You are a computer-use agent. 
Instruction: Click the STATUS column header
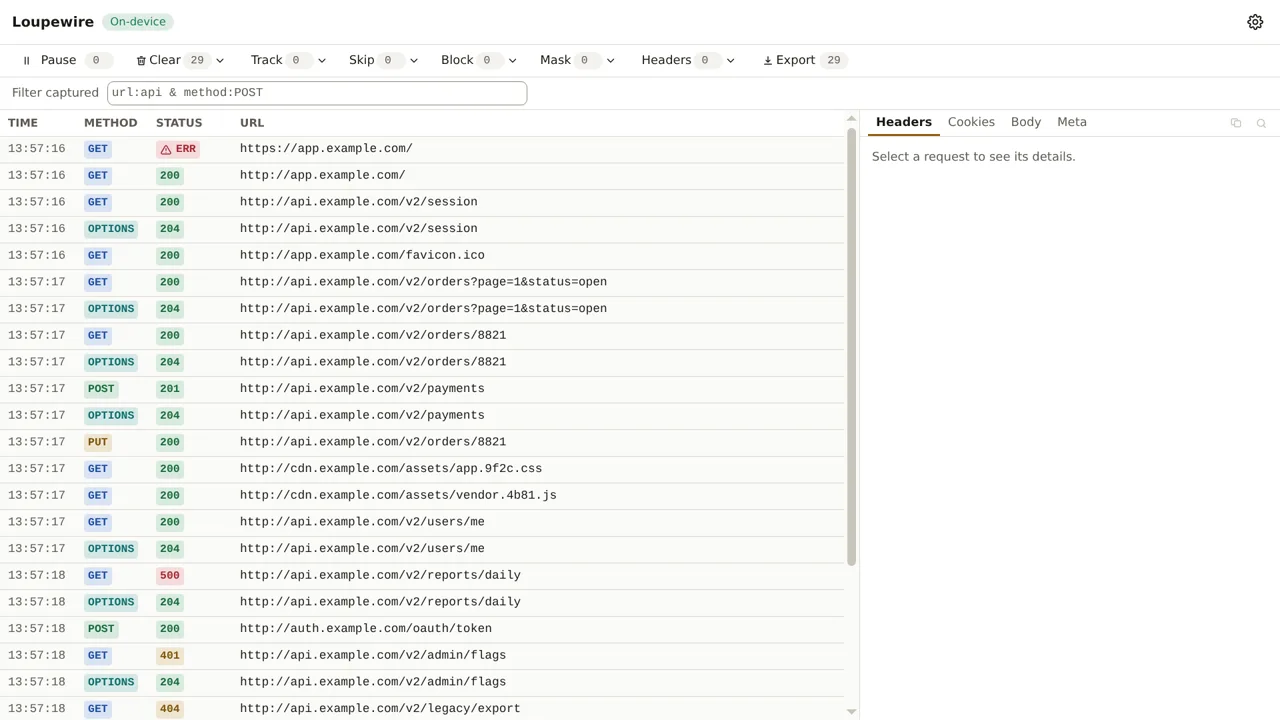click(179, 123)
